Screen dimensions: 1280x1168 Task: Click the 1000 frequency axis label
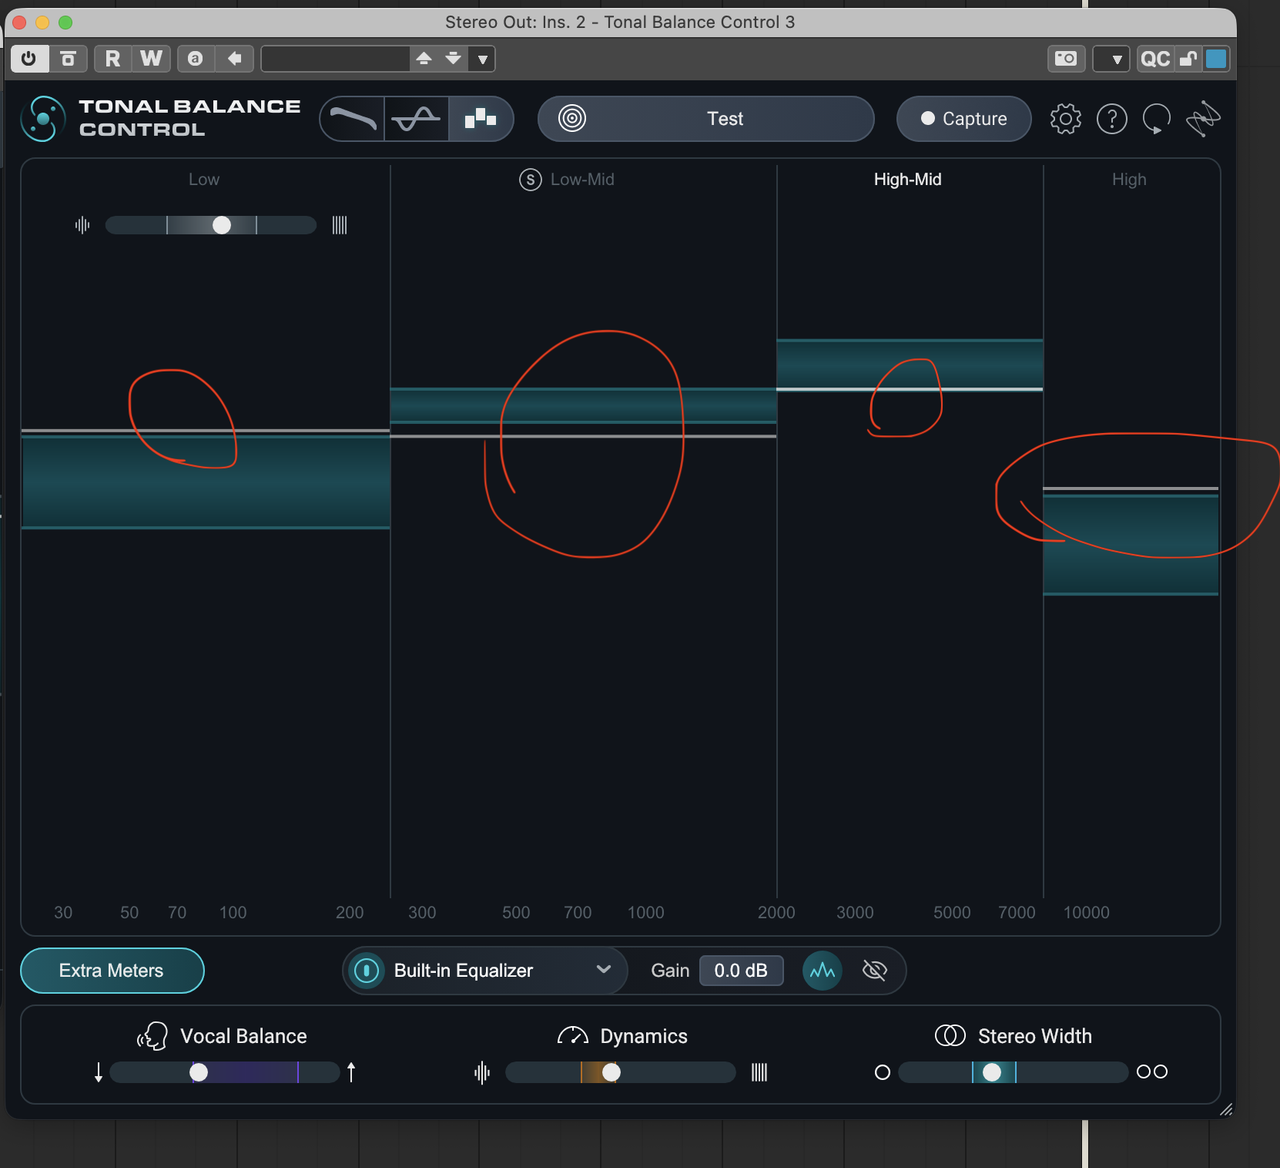coord(646,913)
